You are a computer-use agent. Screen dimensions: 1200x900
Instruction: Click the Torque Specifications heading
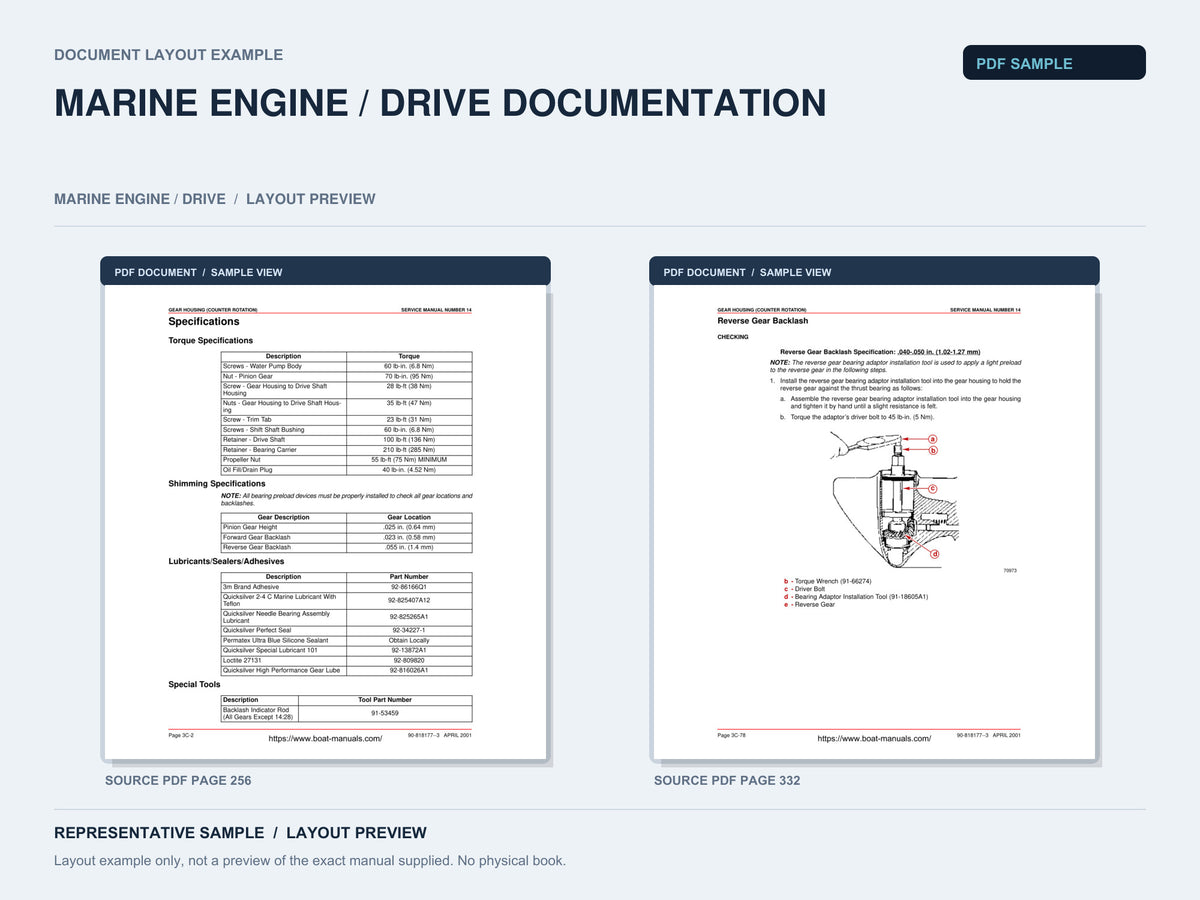click(x=211, y=341)
